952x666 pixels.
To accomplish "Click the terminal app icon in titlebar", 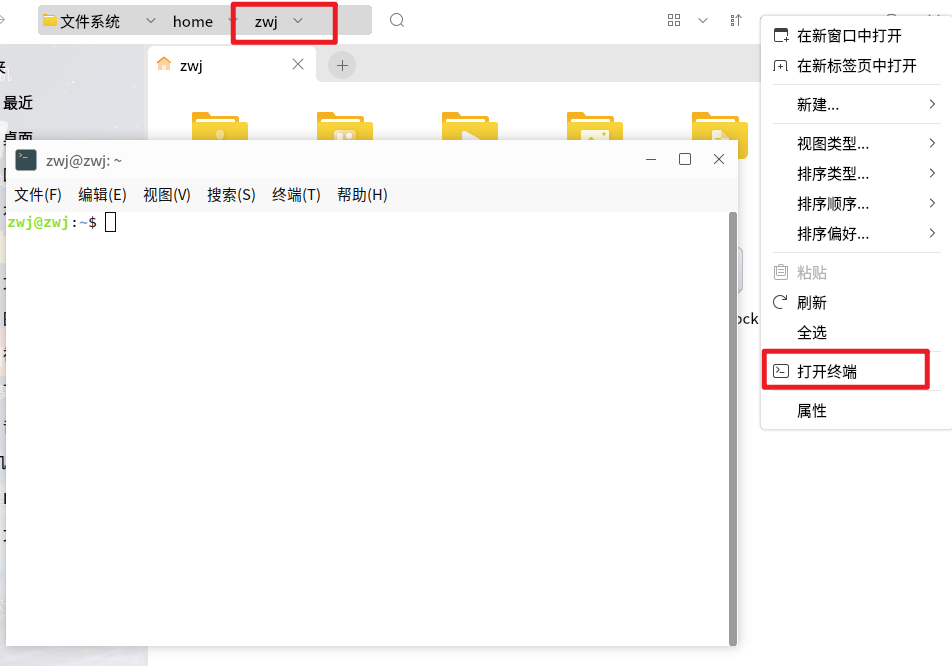I will pyautogui.click(x=26, y=160).
